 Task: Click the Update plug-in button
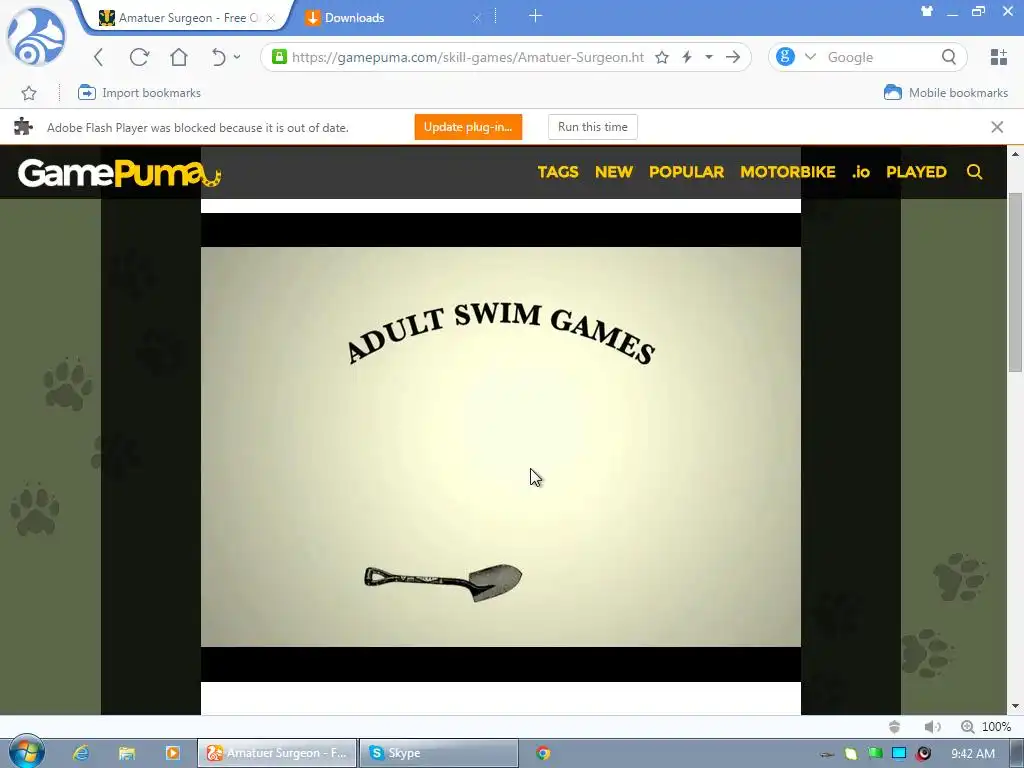point(468,127)
